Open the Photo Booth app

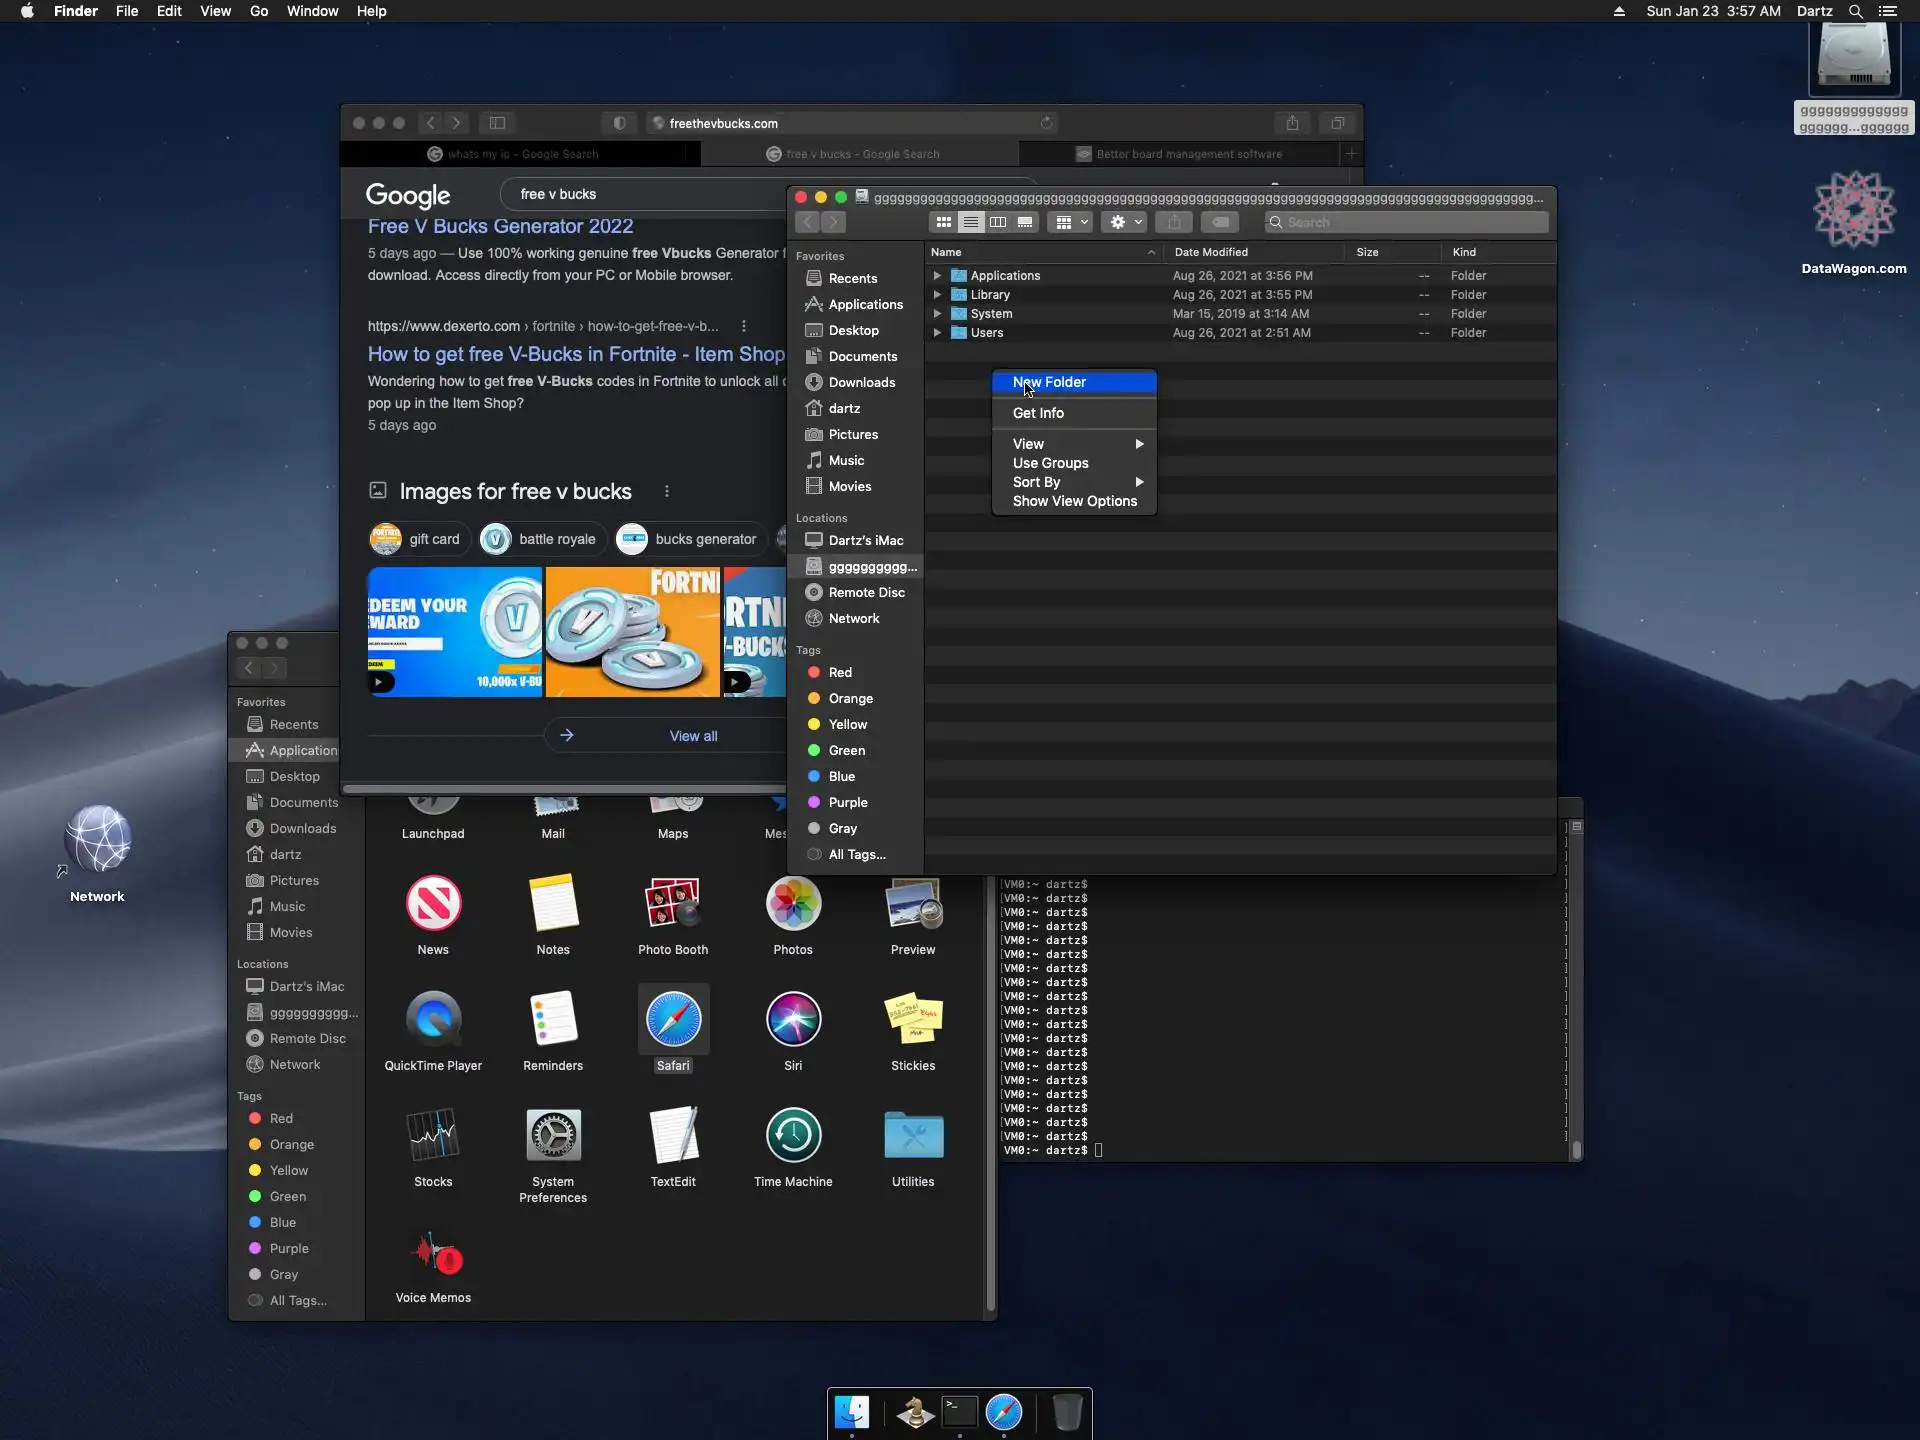pyautogui.click(x=673, y=904)
